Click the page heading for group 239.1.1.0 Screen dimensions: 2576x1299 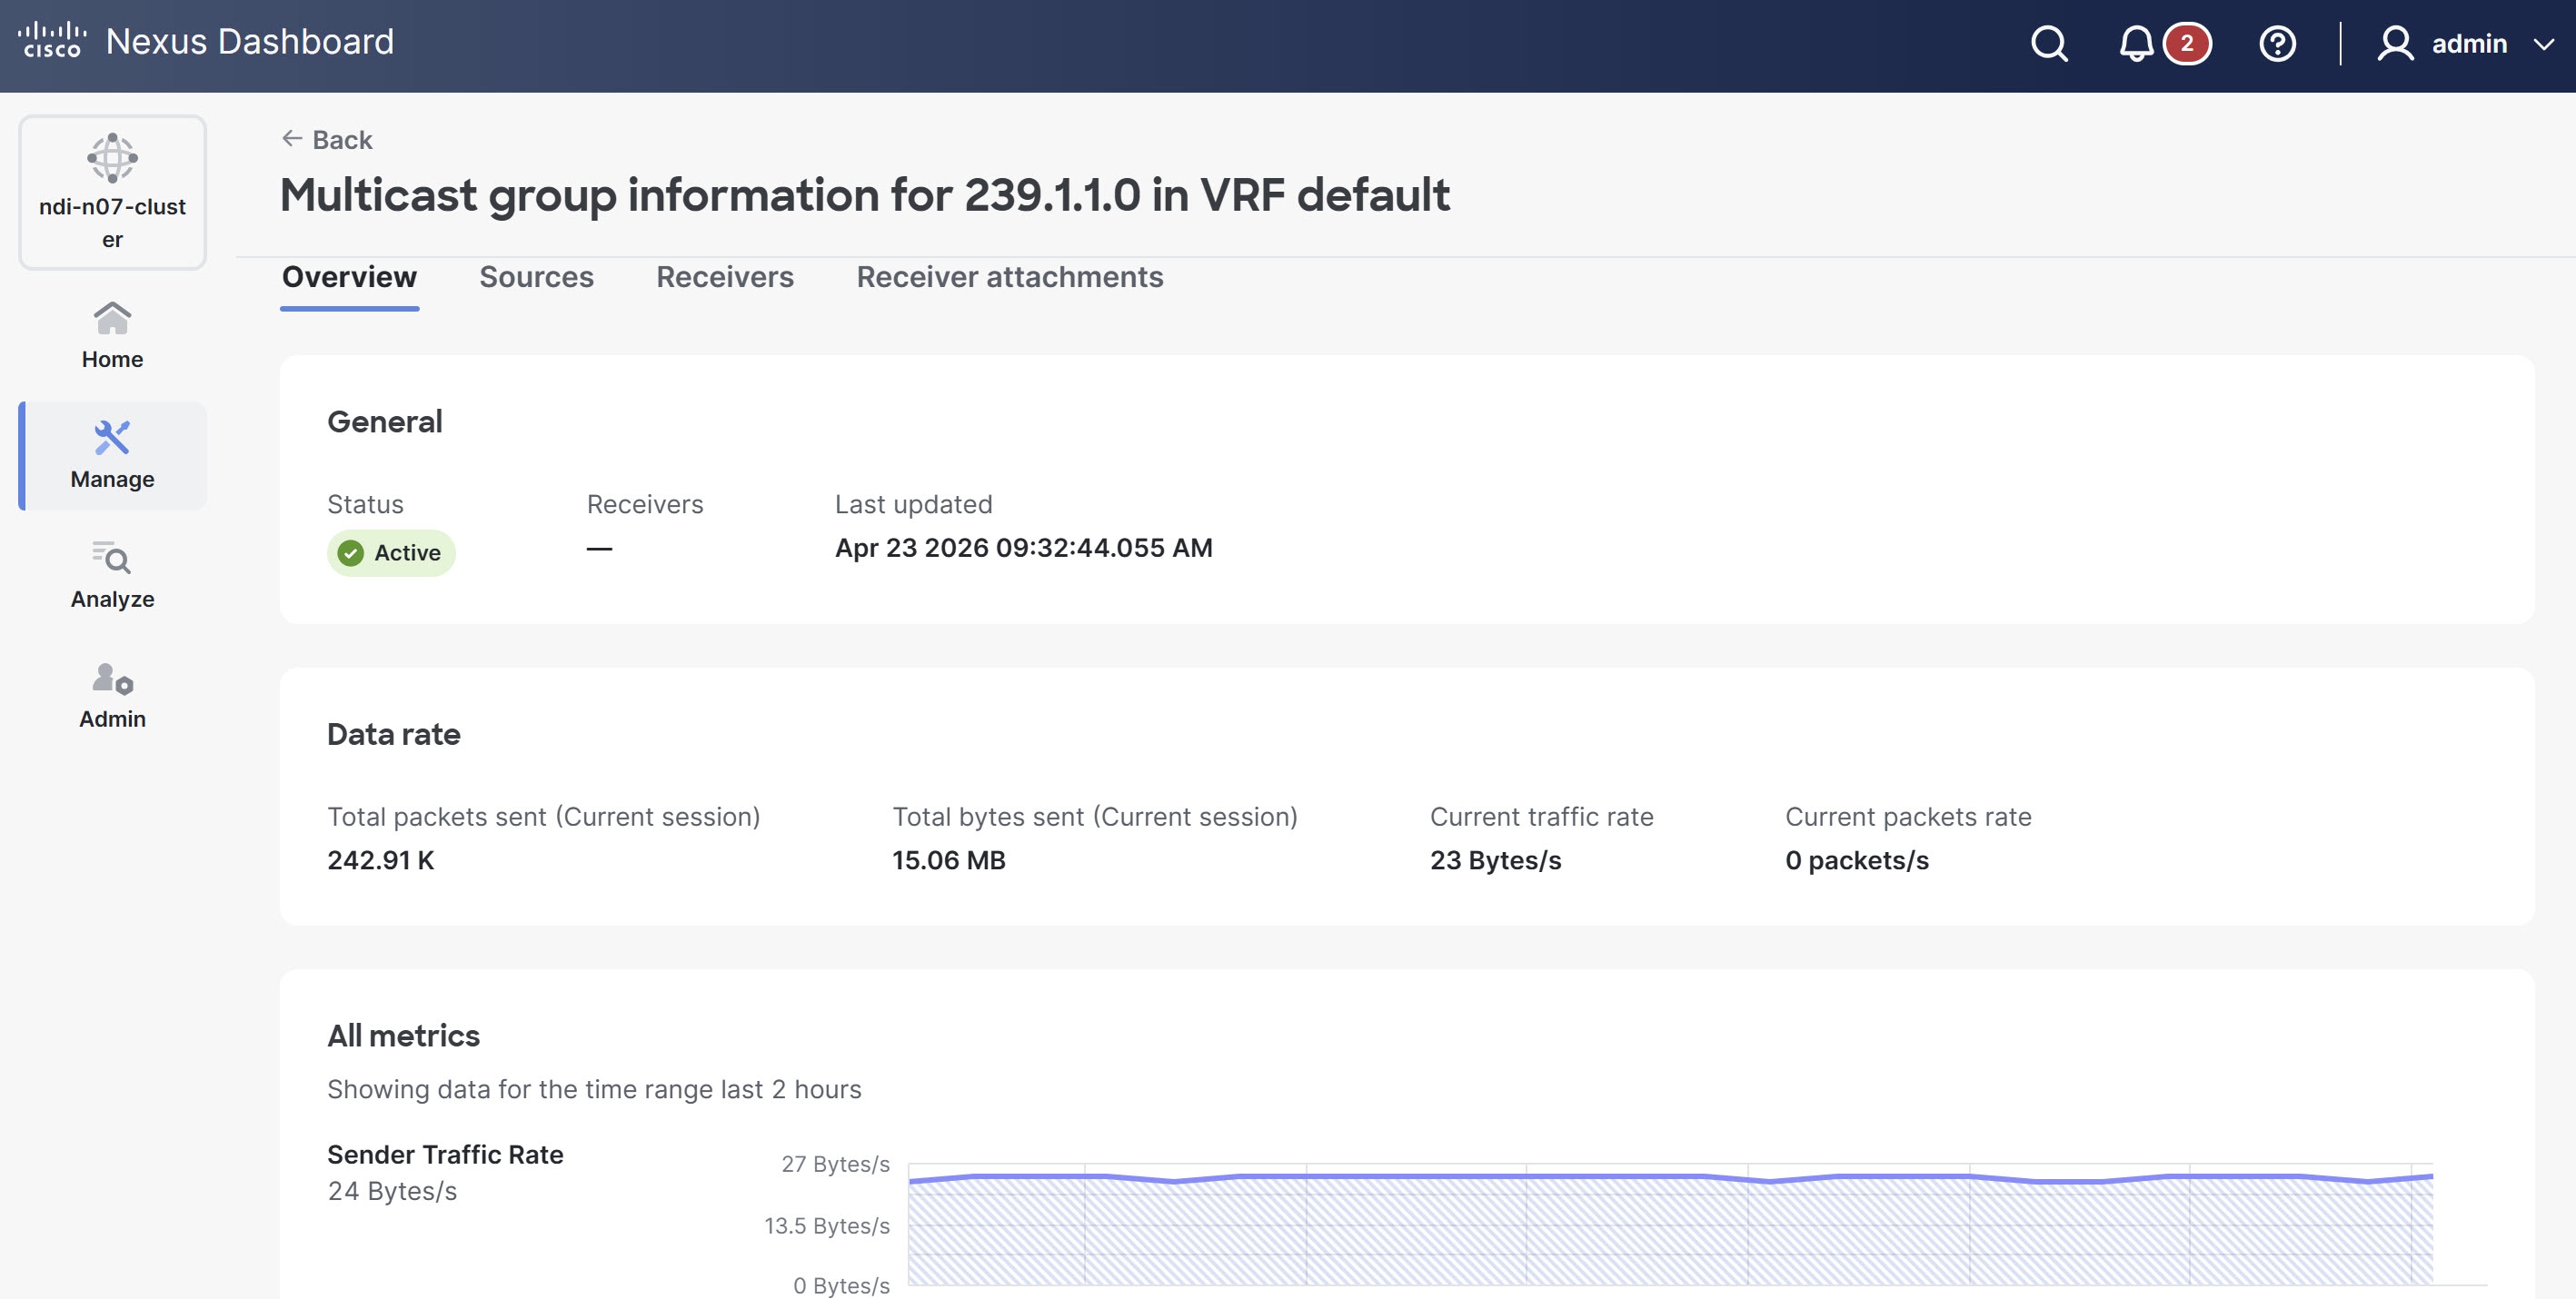click(x=864, y=195)
